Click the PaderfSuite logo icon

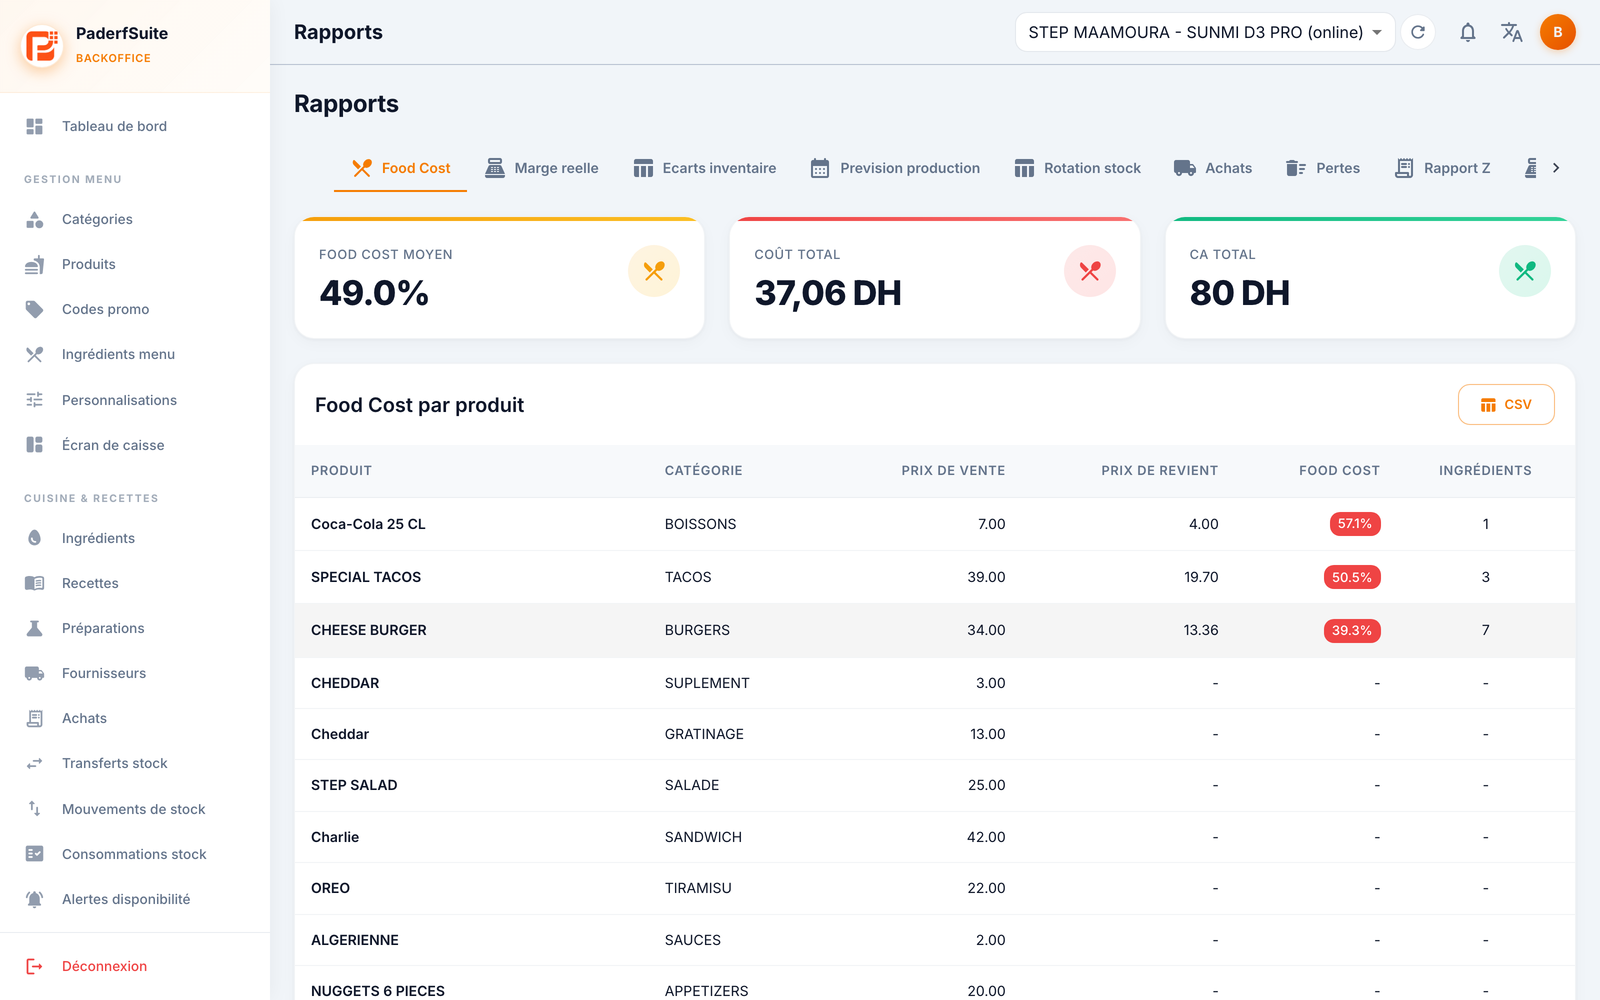coord(42,45)
